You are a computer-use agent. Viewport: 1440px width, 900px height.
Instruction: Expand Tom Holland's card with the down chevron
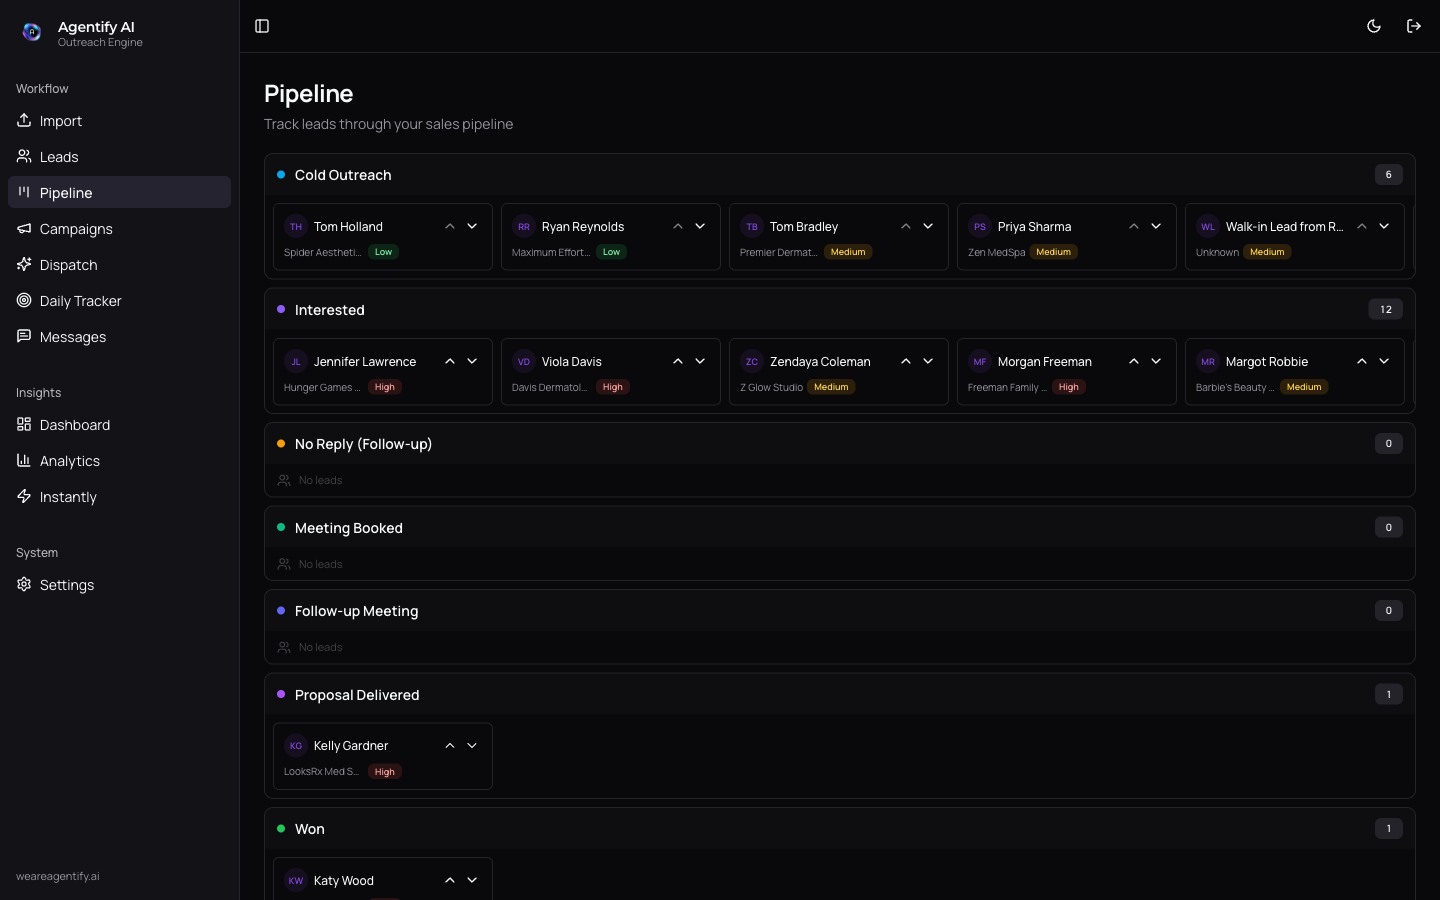coord(472,226)
